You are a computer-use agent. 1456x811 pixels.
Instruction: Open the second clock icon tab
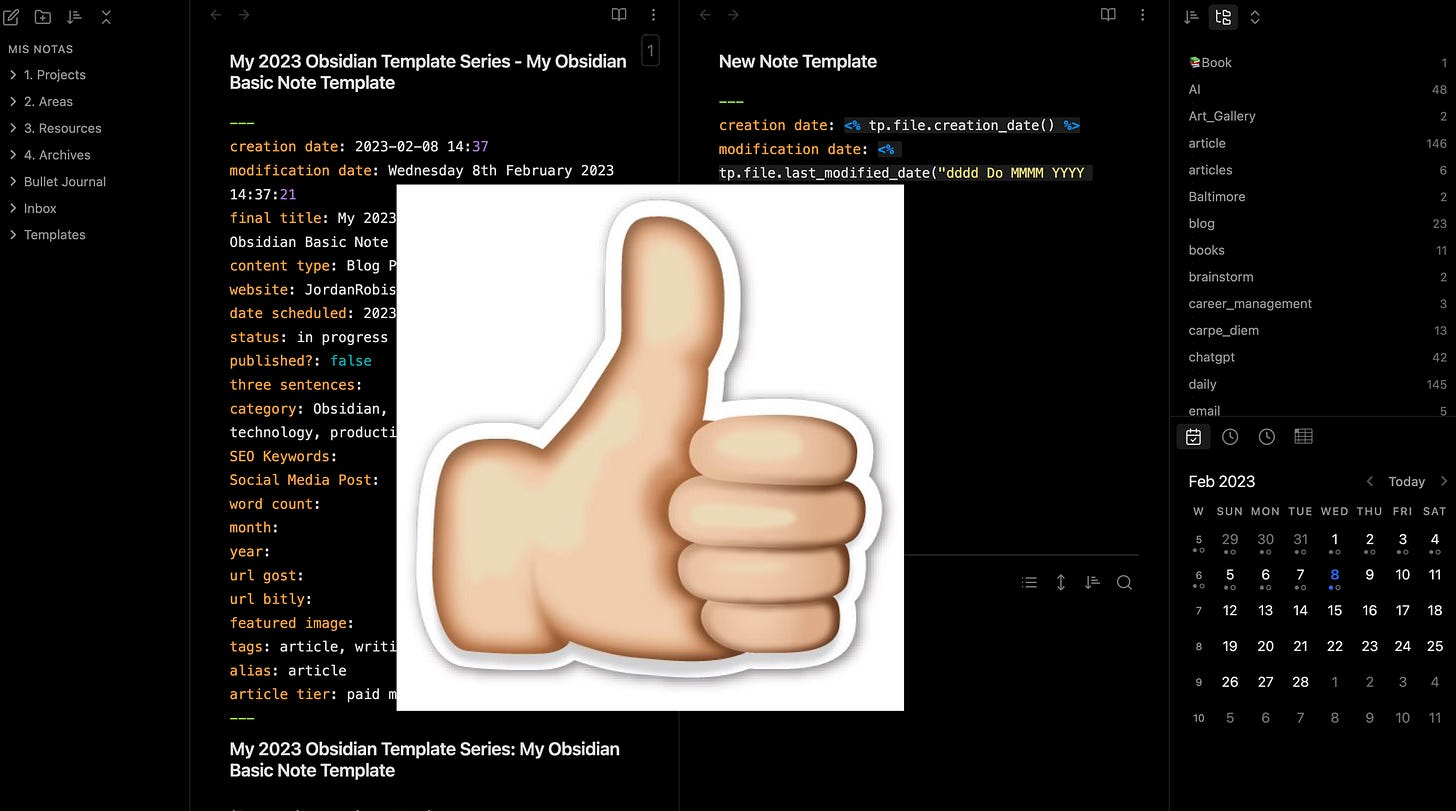click(x=1267, y=437)
